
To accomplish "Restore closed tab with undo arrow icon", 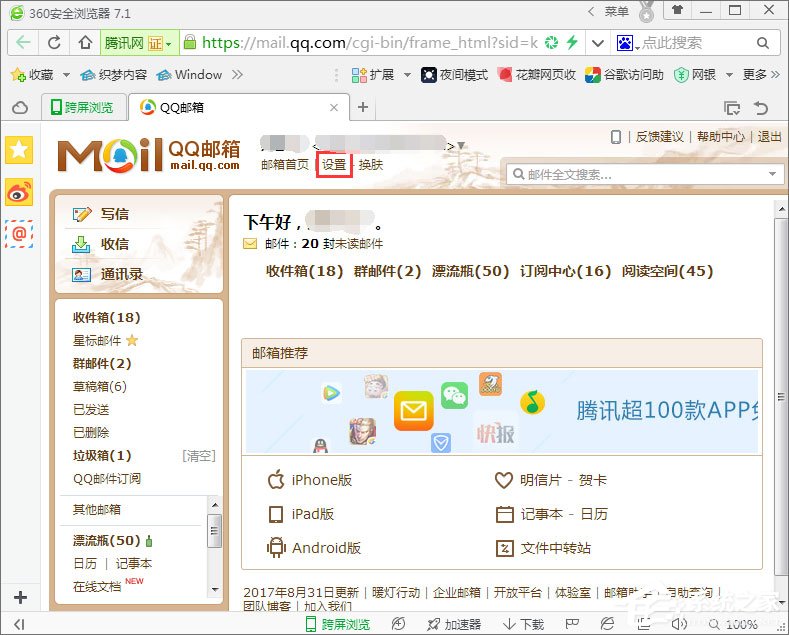I will (760, 108).
